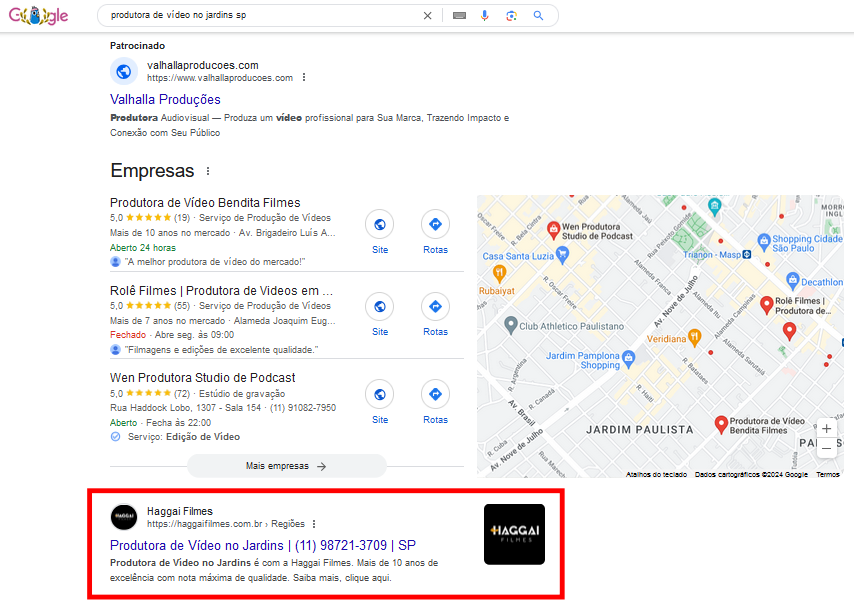Zoom out on the map

tap(826, 449)
